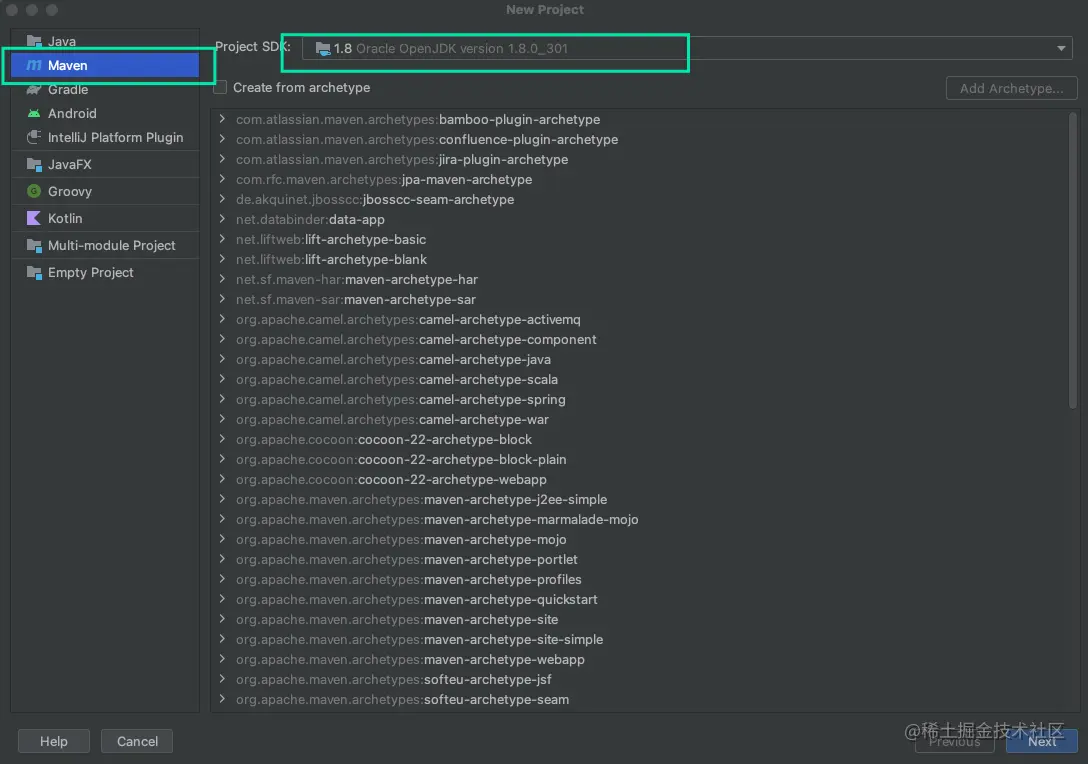Screen dimensions: 1088x764
Task: Select camel-archetype-component row
Action: [638, 339]
